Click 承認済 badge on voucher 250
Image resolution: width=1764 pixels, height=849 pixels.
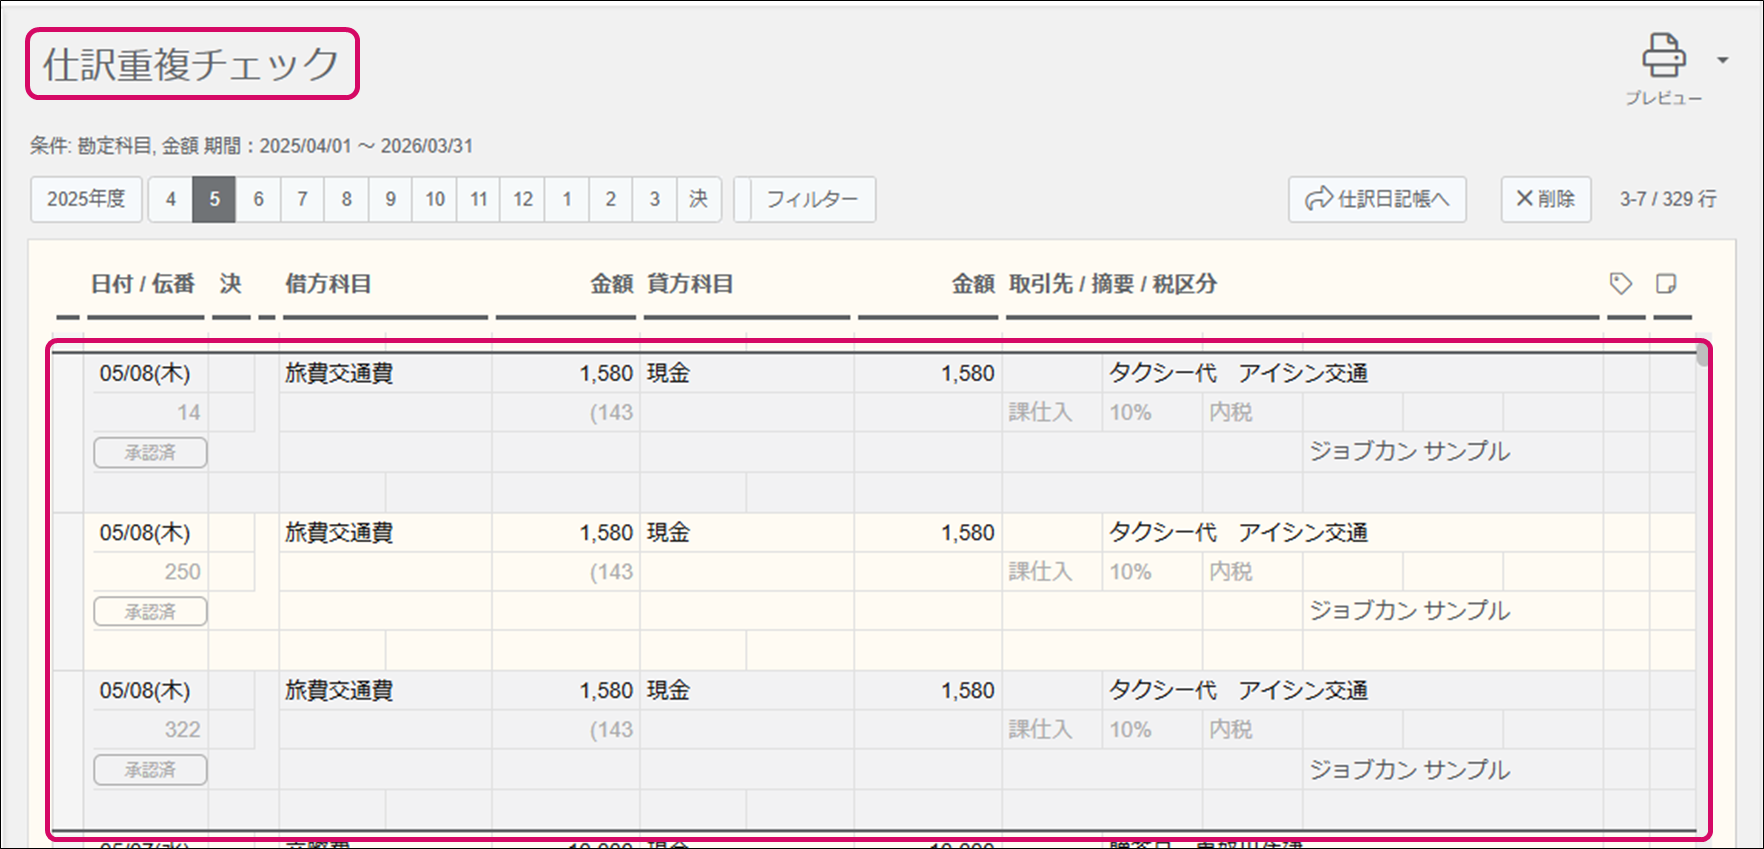click(150, 612)
